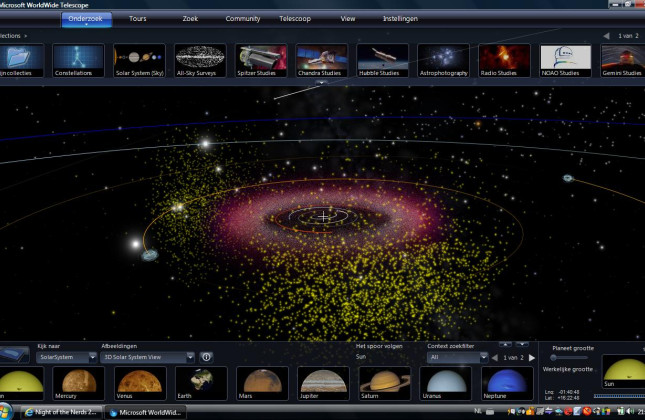Open the Spitzer Studies collection
Screen dimensions: 645x420
[x=261, y=60]
